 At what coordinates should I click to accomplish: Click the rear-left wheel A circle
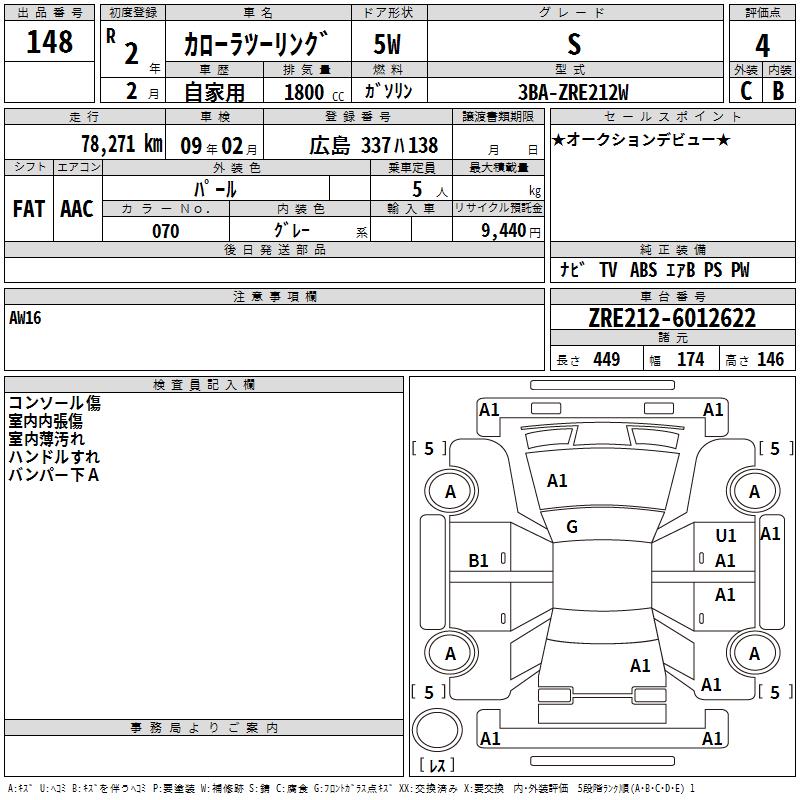coord(451,653)
